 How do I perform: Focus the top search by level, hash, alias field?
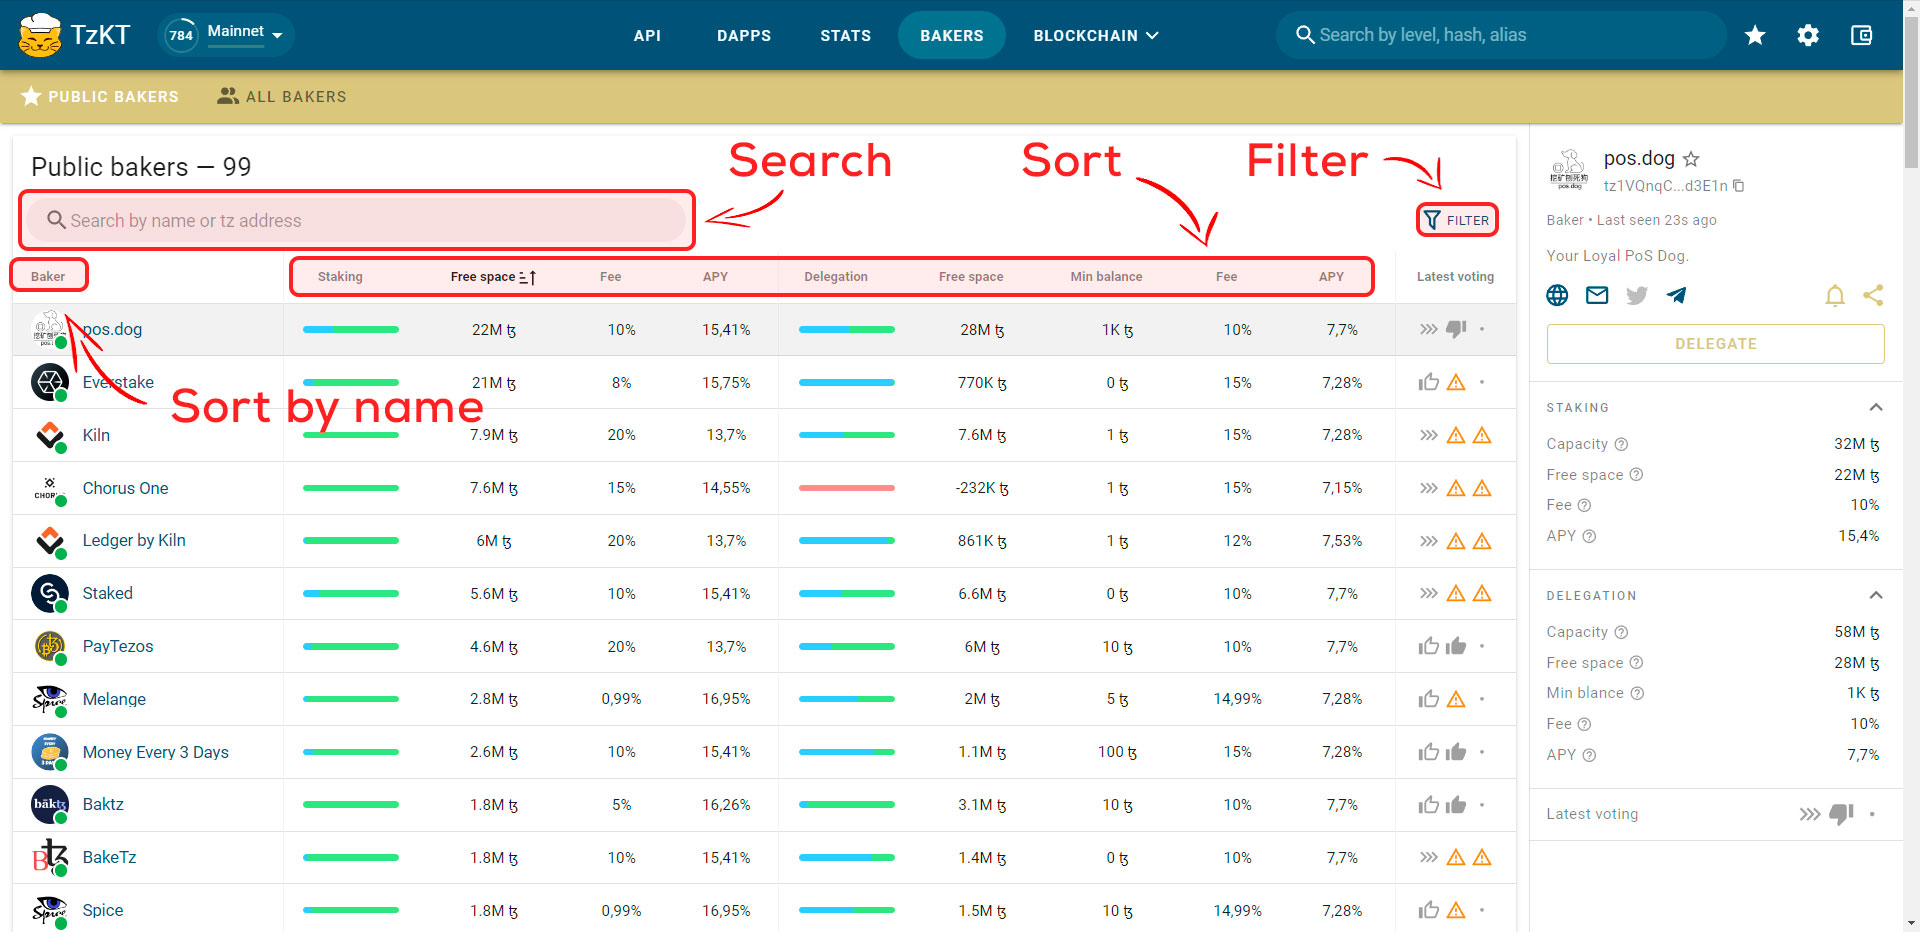[x=1500, y=35]
